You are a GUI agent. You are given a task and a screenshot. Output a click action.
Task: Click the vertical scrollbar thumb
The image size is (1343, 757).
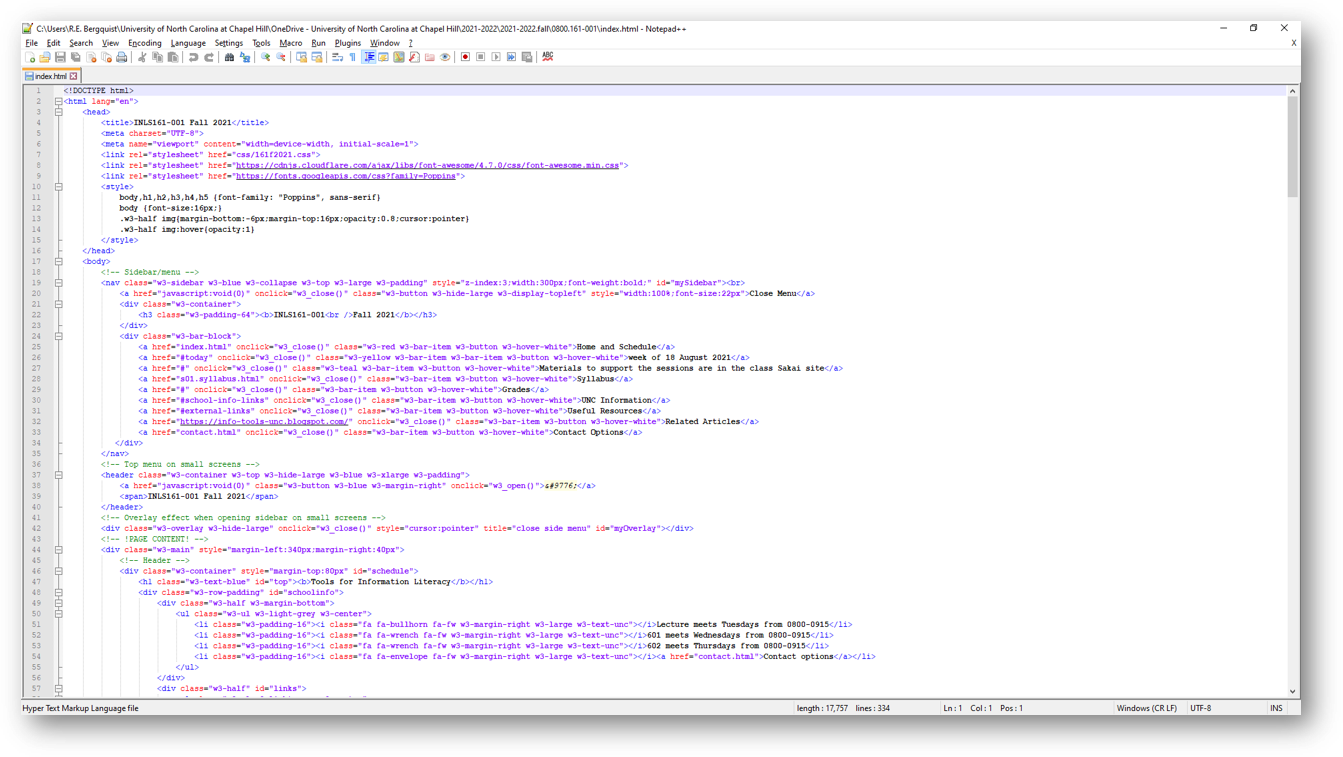point(1292,145)
